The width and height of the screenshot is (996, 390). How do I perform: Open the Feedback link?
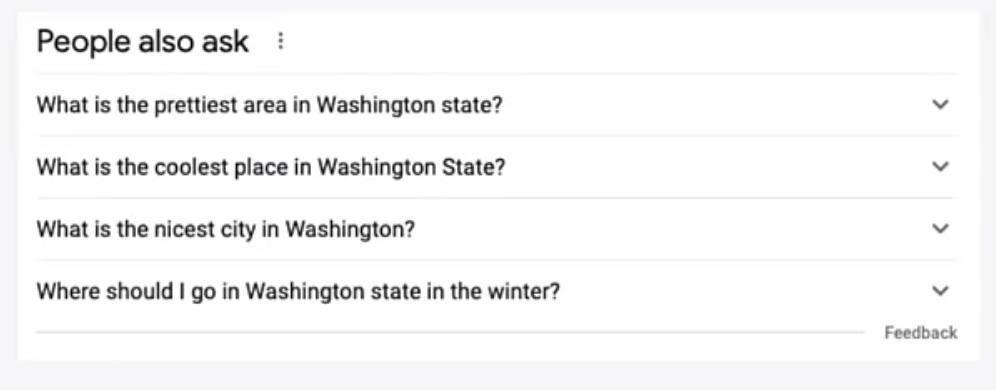tap(920, 332)
